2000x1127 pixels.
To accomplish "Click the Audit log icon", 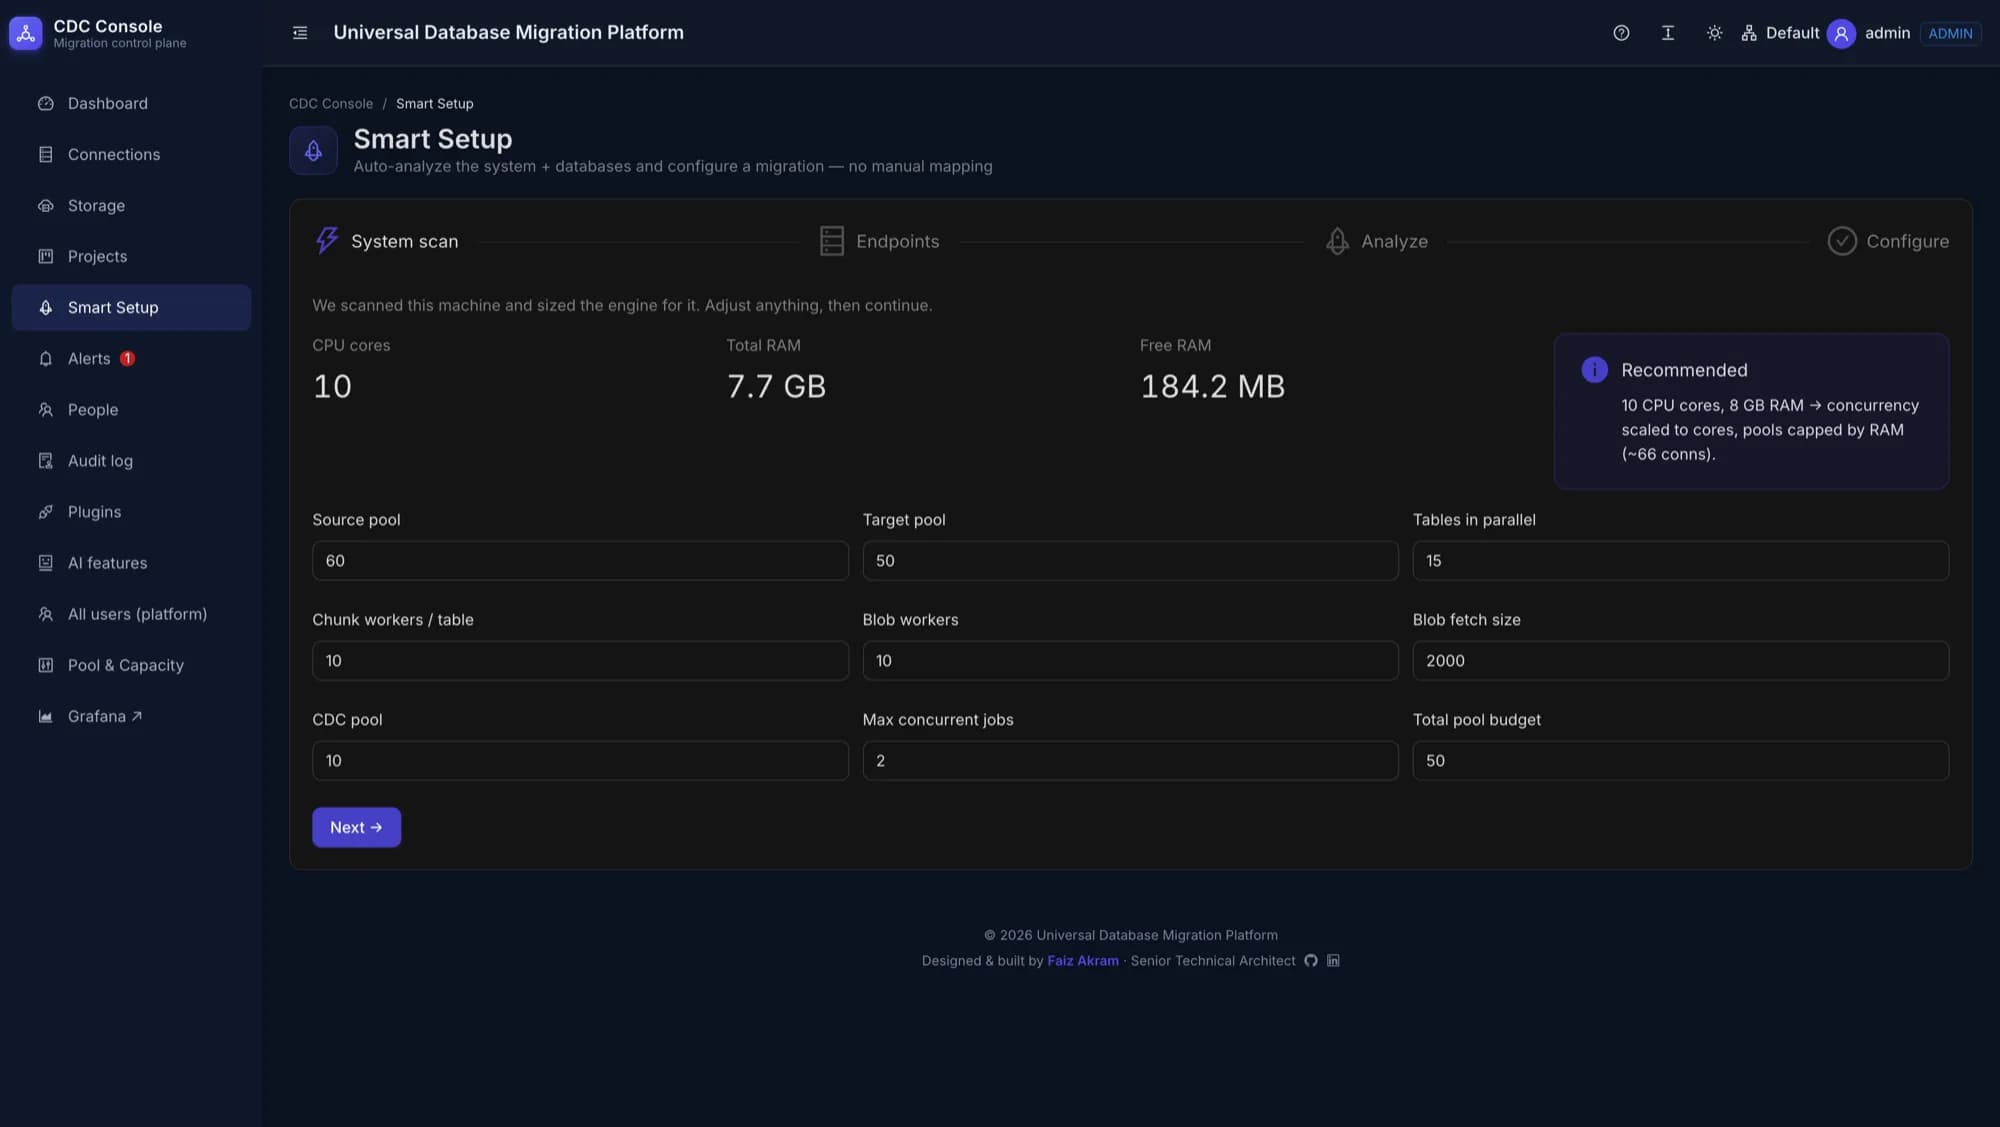I will (x=45, y=461).
